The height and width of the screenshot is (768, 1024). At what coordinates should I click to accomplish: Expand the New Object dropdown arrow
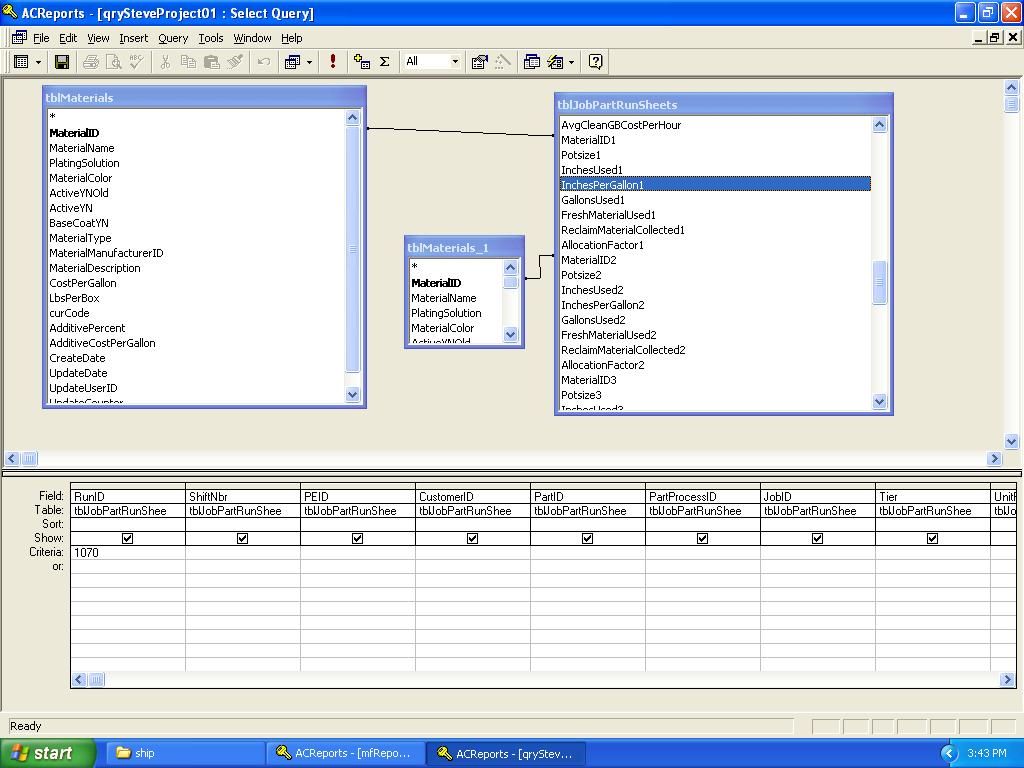click(x=571, y=62)
